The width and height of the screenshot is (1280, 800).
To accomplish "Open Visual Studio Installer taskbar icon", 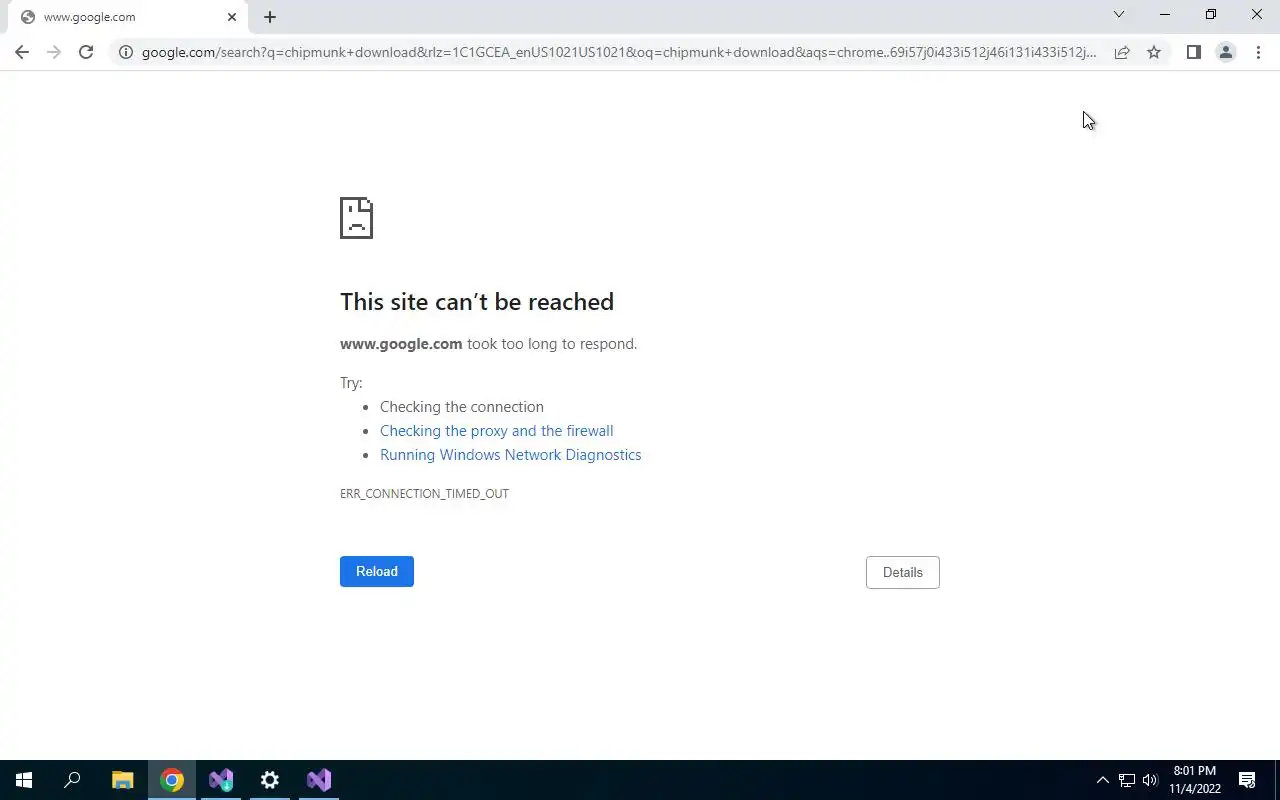I will click(x=221, y=780).
